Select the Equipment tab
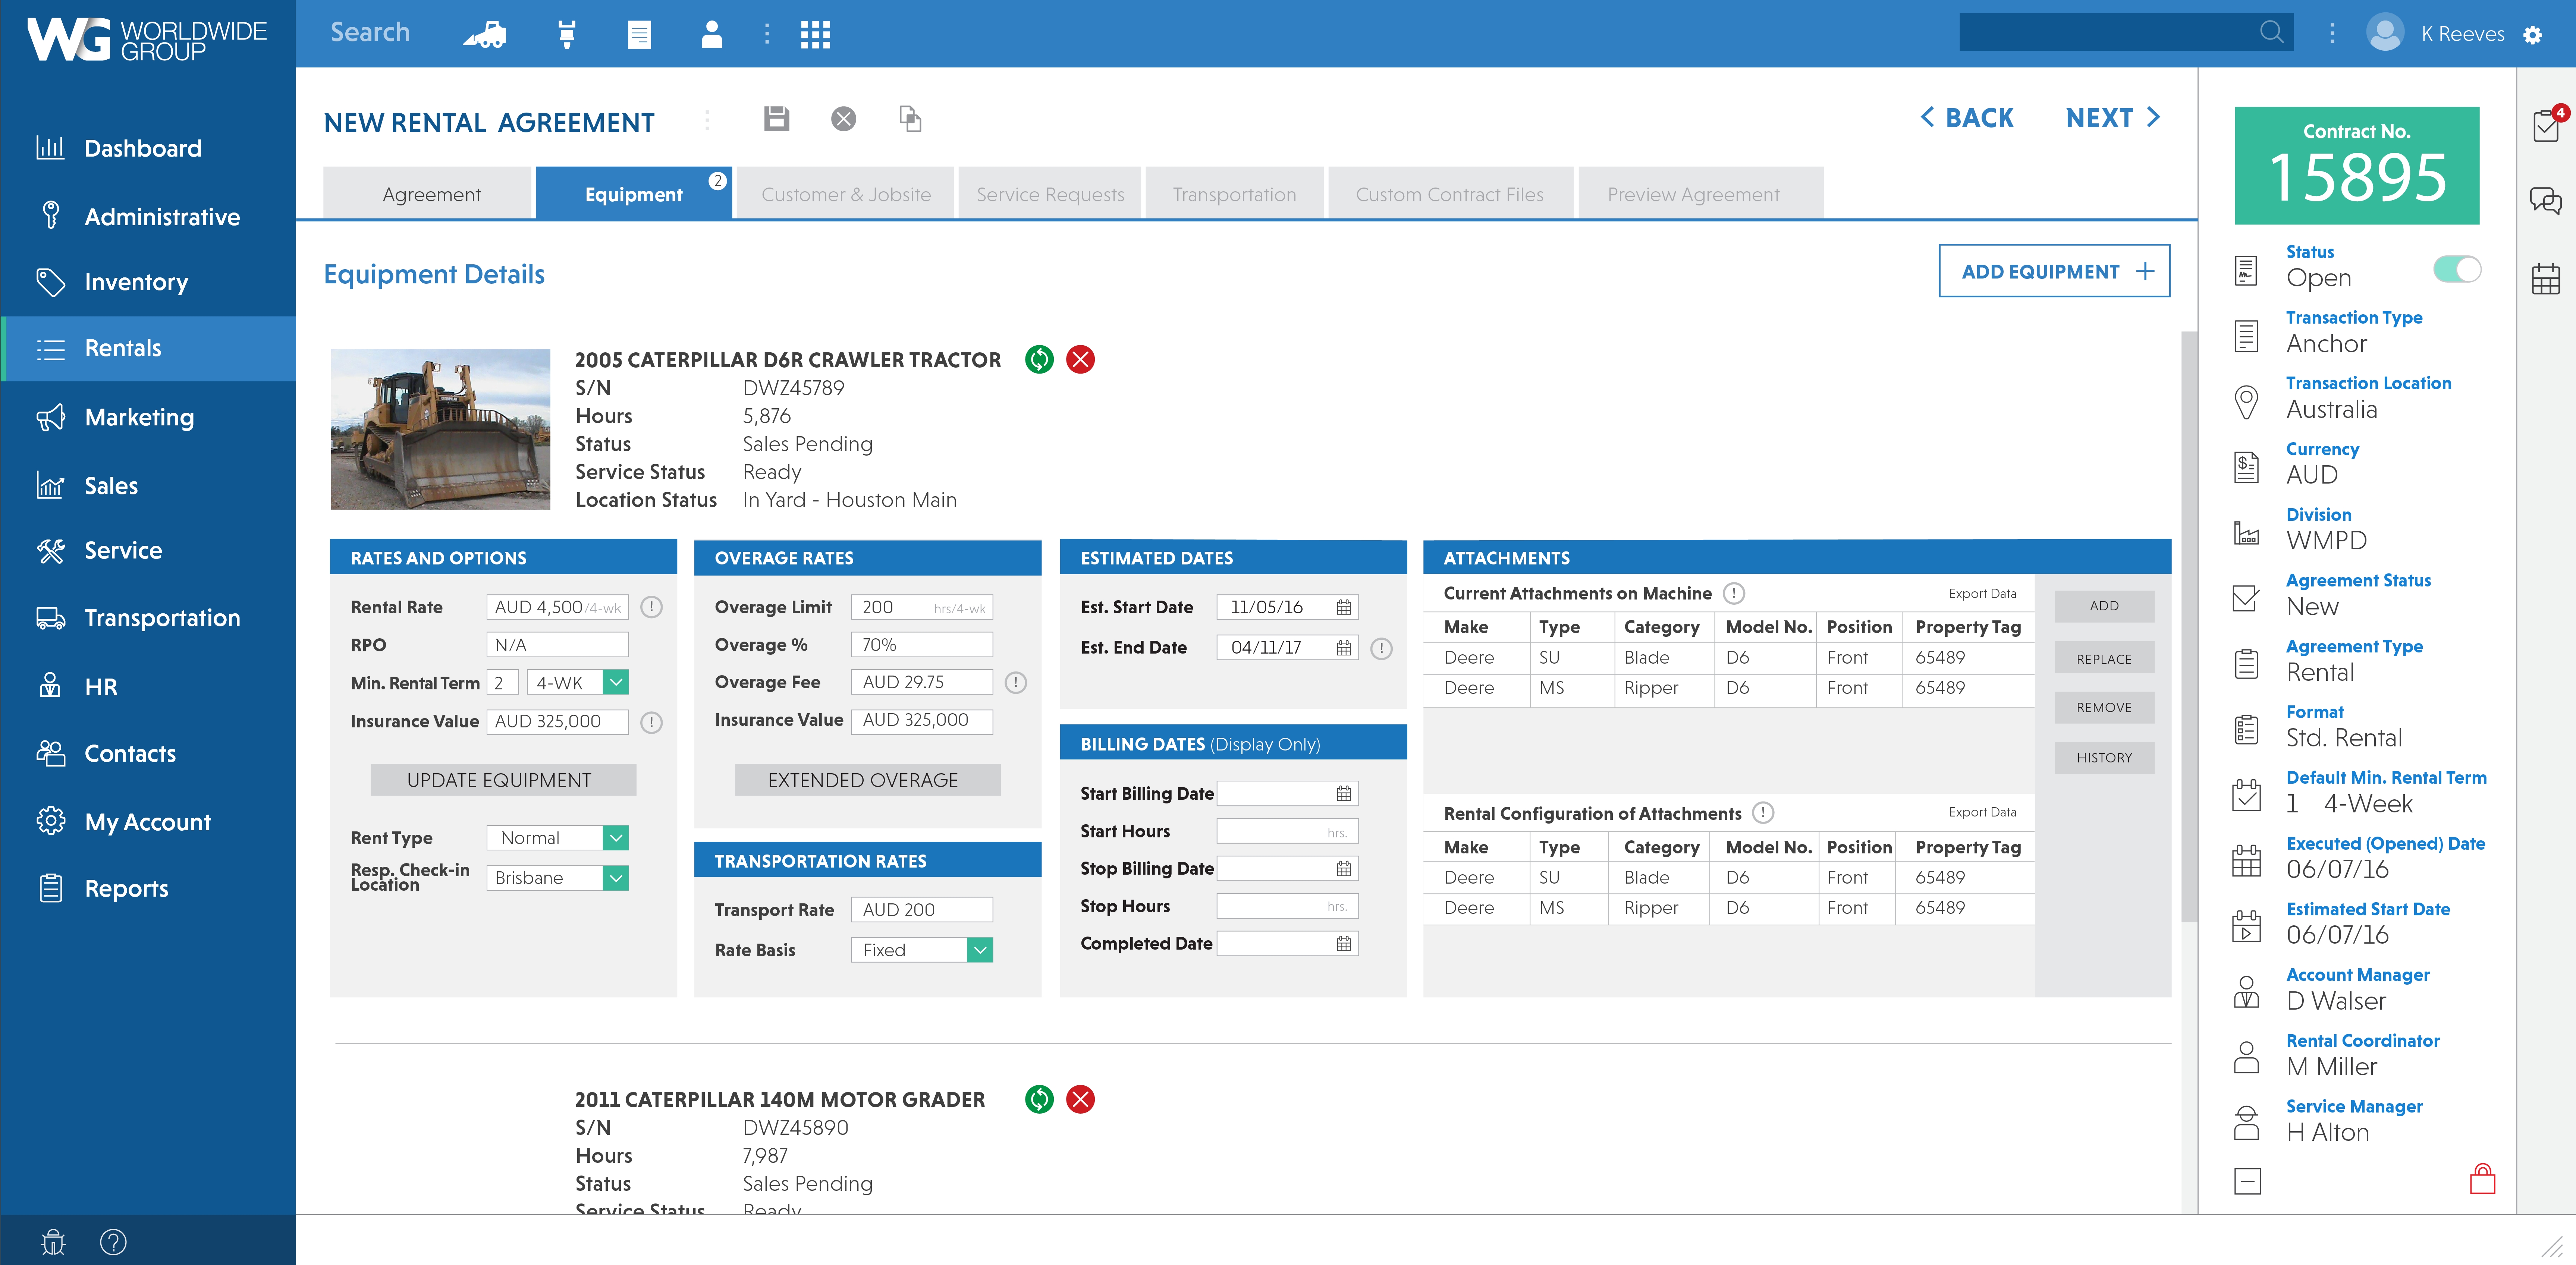 click(x=634, y=194)
